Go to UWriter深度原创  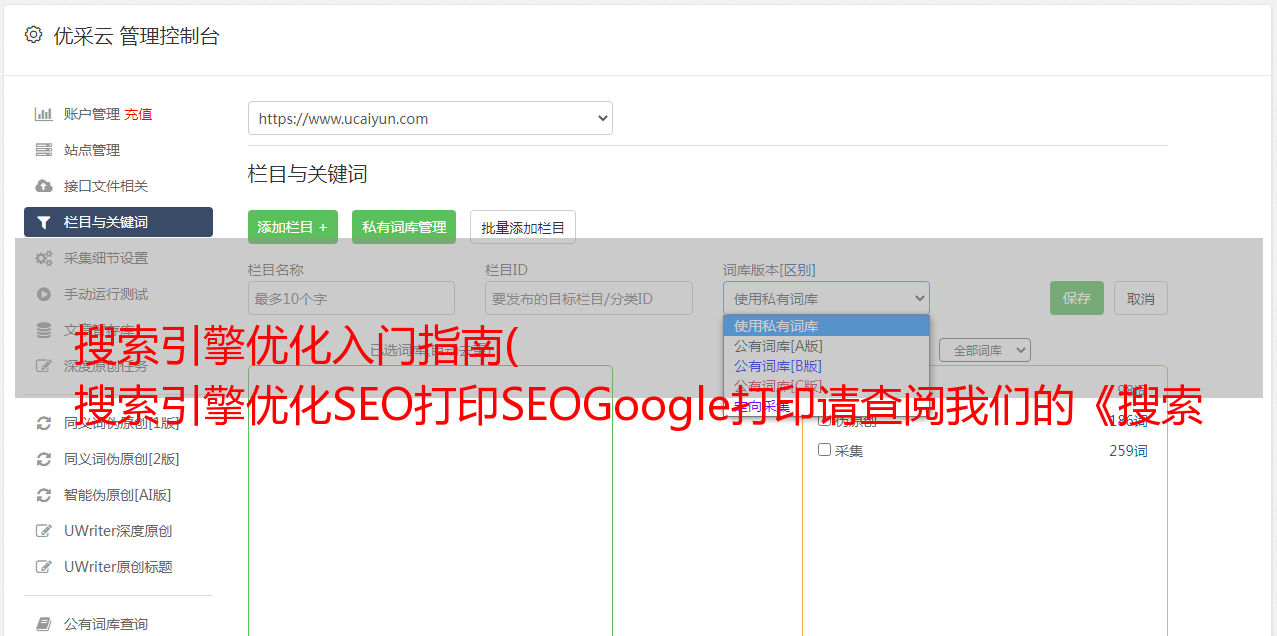tap(118, 531)
